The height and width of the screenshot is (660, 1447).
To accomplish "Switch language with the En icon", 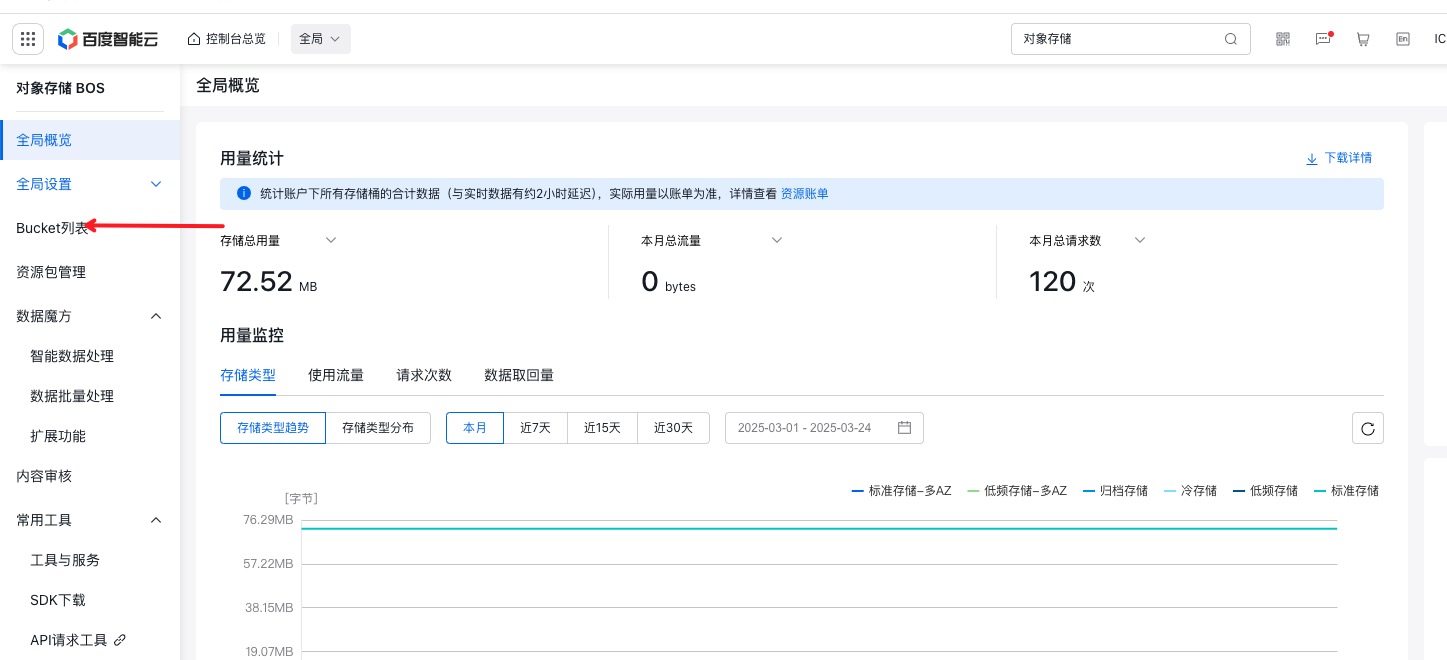I will tap(1403, 39).
